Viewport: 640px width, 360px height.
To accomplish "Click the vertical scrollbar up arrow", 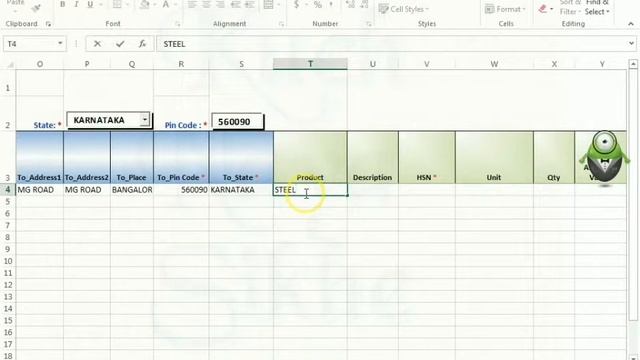I will click(633, 64).
